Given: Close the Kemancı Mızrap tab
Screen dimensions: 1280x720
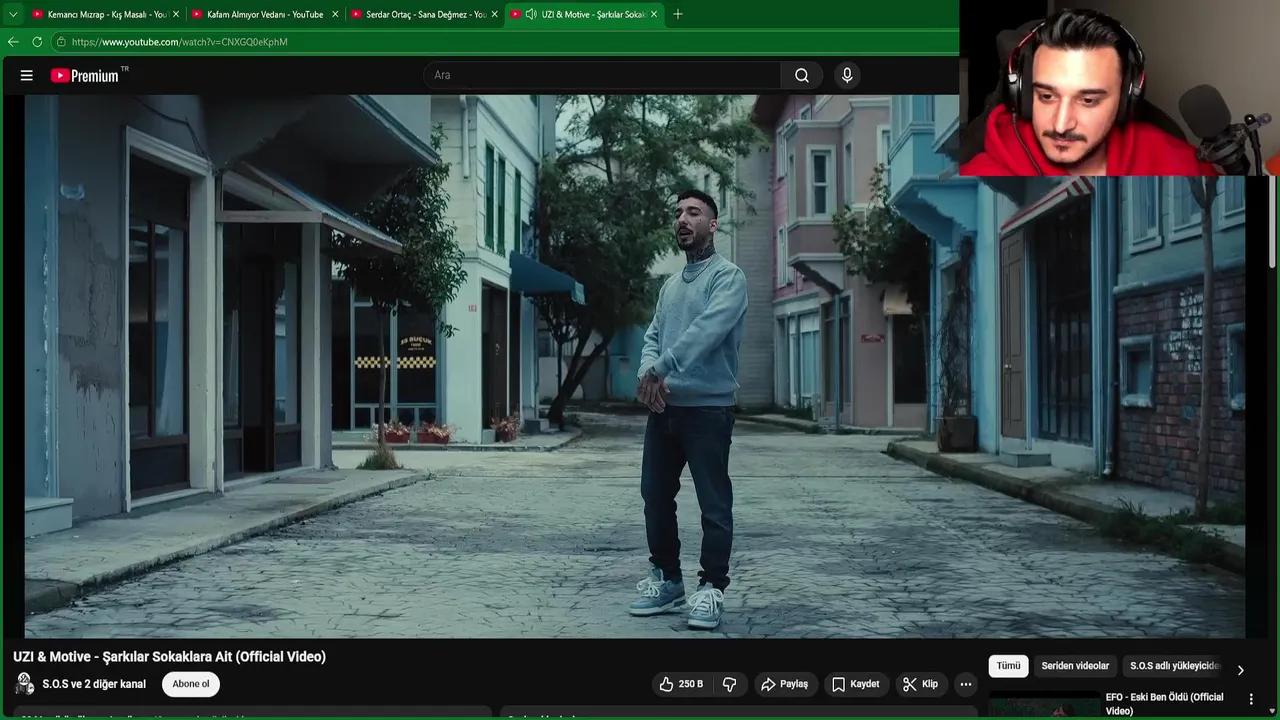Looking at the screenshot, I should click(176, 14).
